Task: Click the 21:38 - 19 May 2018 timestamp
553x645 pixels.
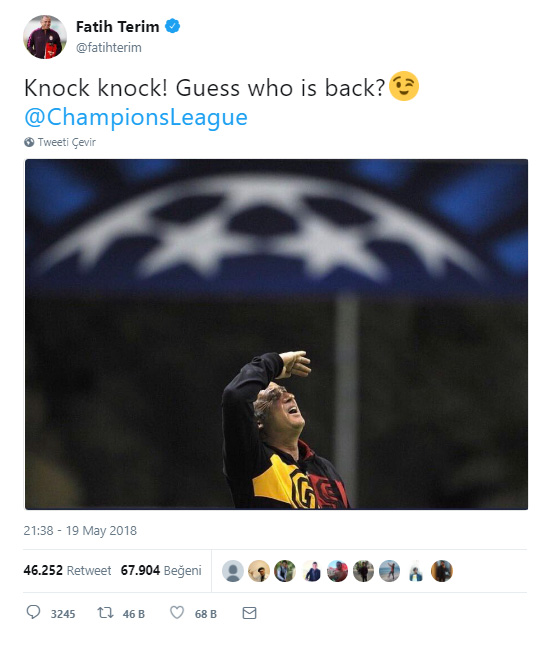Action: (x=80, y=531)
